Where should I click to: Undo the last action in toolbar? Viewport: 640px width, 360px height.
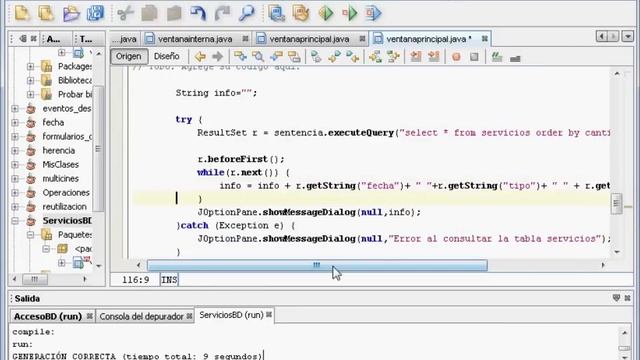tap(198, 13)
